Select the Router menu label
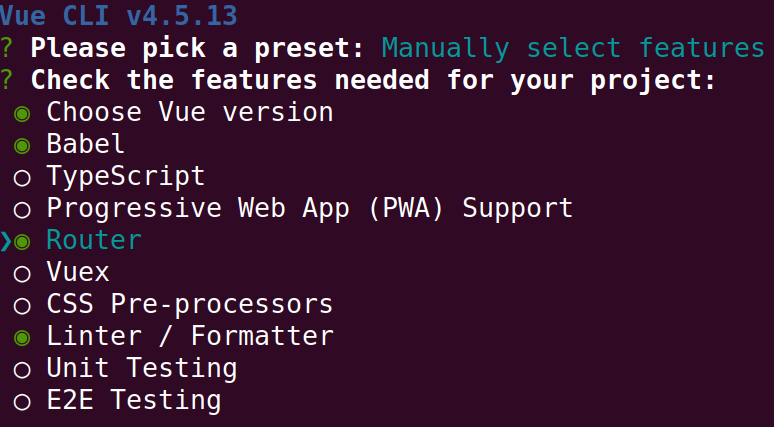 pos(94,240)
